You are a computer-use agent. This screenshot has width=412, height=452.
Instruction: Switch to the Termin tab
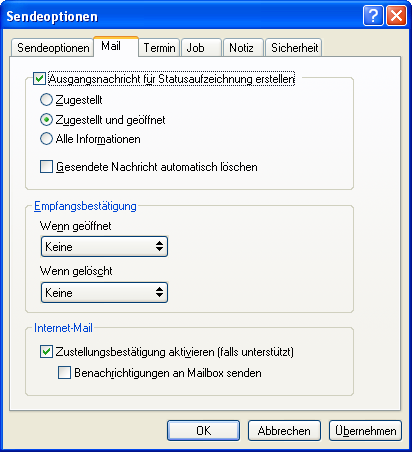coord(159,48)
